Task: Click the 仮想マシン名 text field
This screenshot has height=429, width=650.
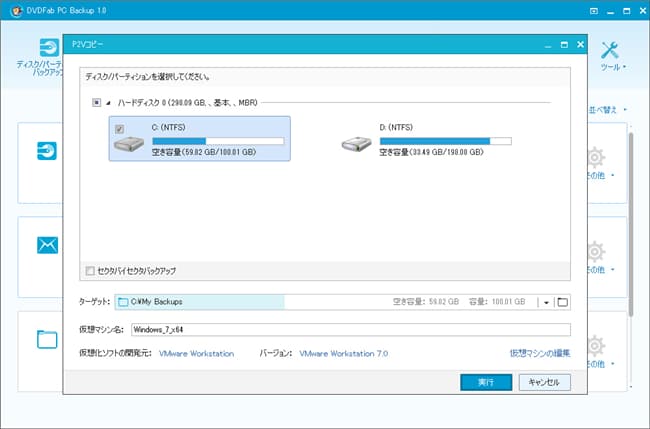Action: [350, 328]
